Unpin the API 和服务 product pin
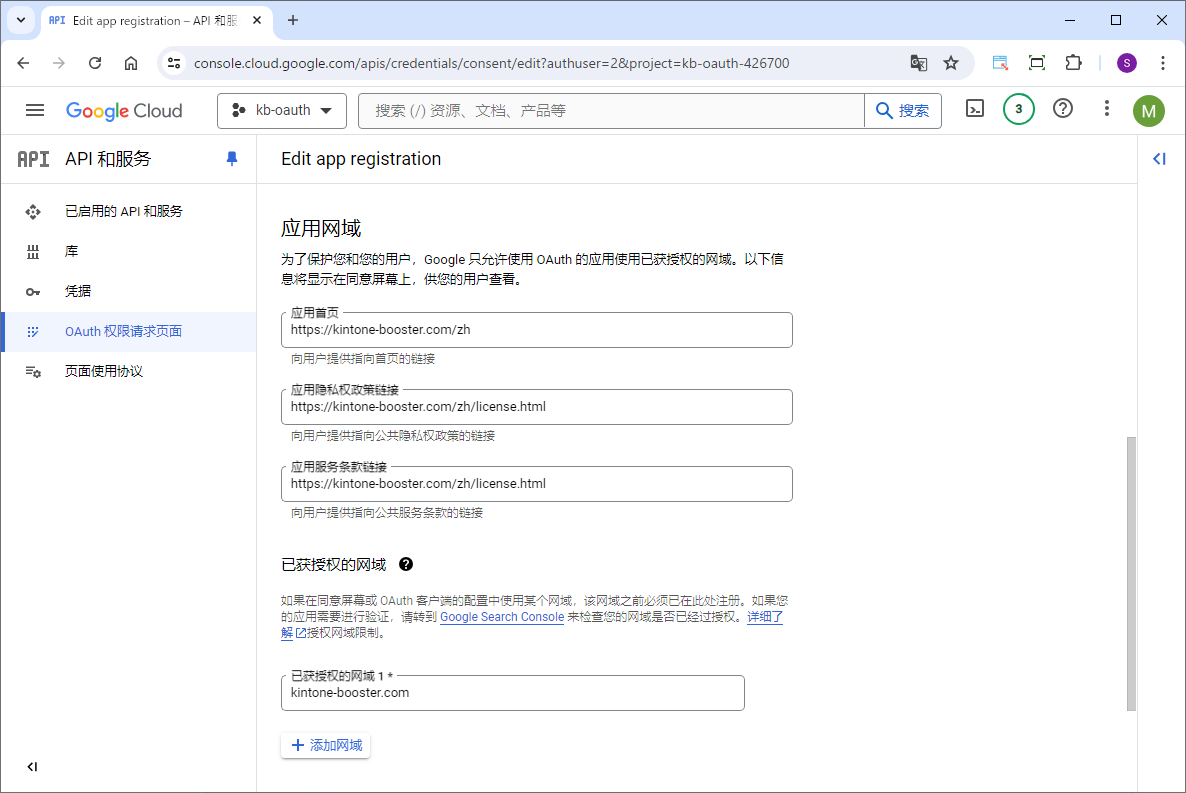The height and width of the screenshot is (793, 1186). (232, 159)
